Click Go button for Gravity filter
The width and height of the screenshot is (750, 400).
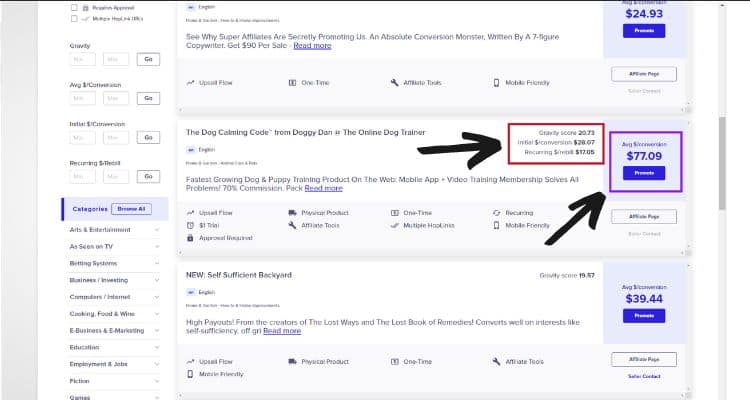148,59
